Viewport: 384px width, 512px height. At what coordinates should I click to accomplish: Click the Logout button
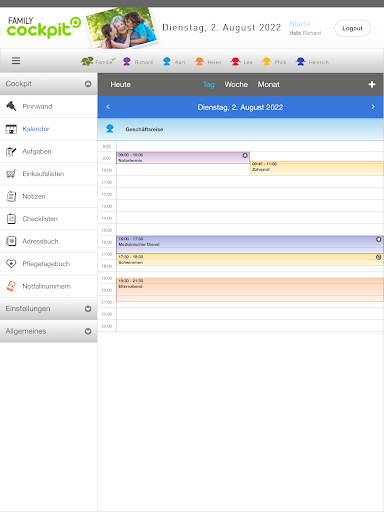click(352, 28)
